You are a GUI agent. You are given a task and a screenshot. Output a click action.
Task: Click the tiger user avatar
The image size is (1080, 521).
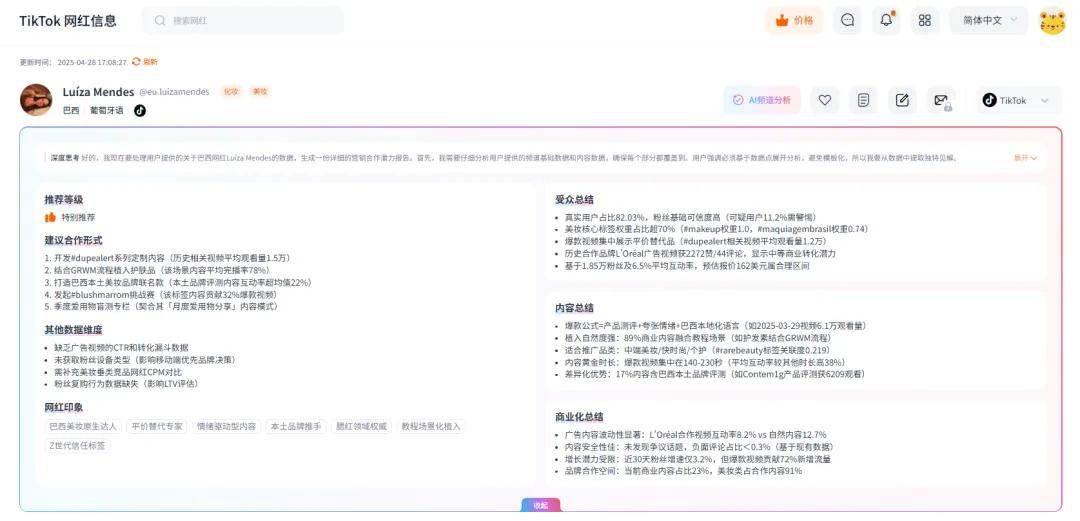pos(1052,21)
